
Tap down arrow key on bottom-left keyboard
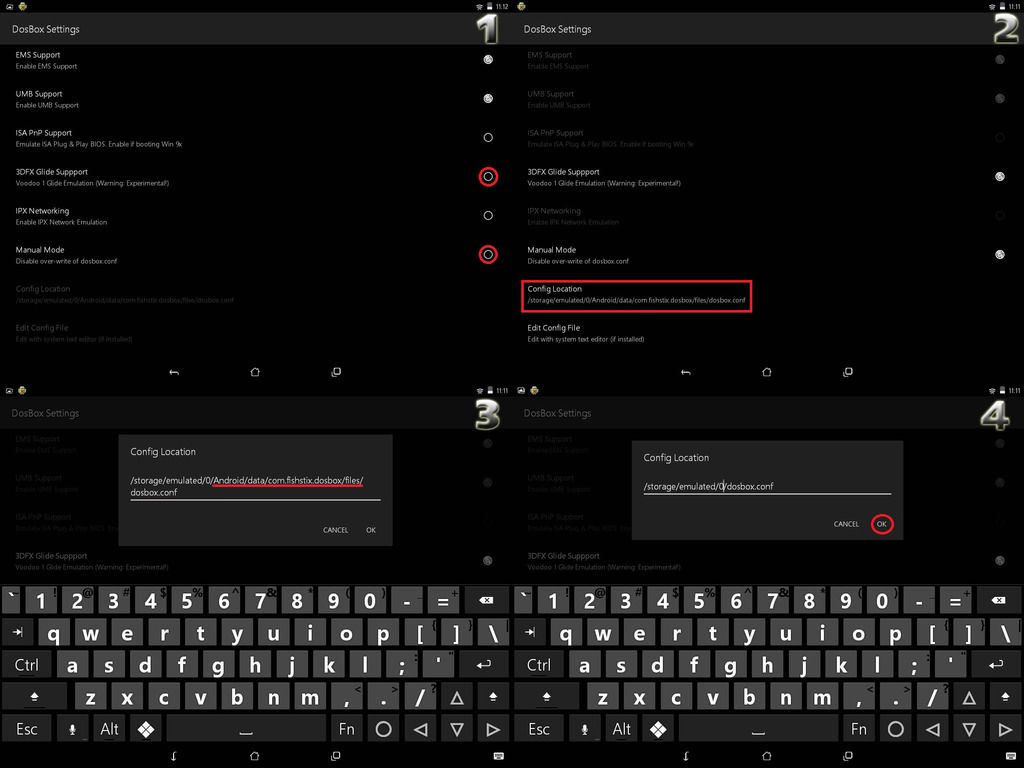click(x=457, y=729)
